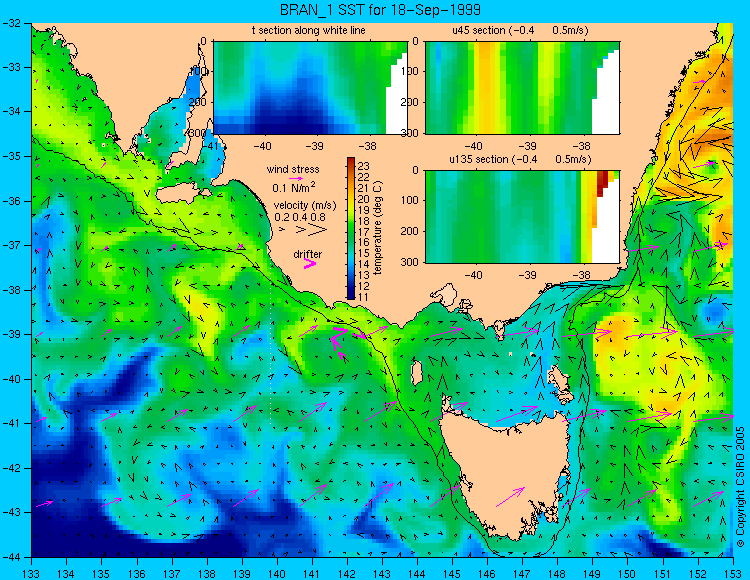Click the "0.1 N/m2" legend value

[x=294, y=187]
